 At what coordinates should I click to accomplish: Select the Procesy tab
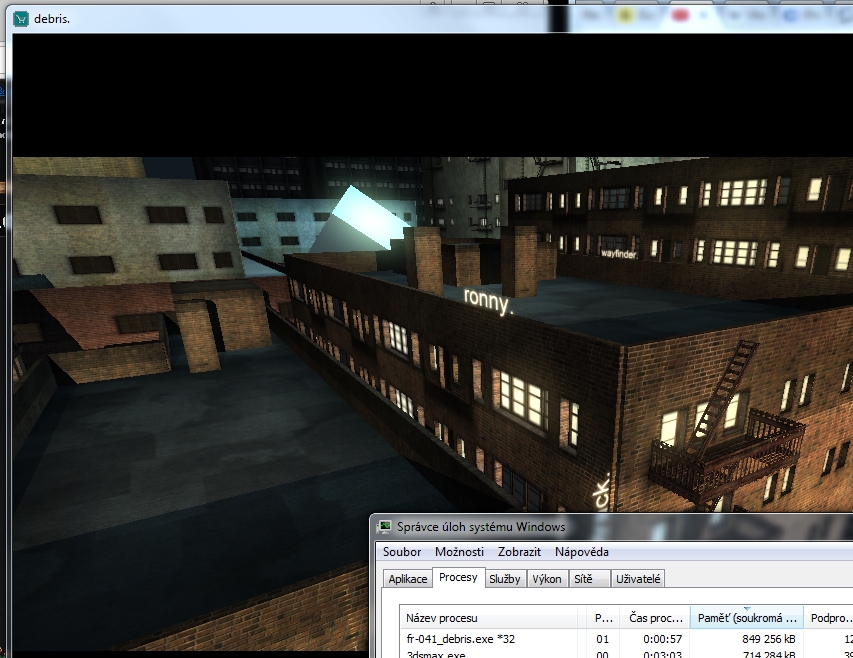(458, 578)
